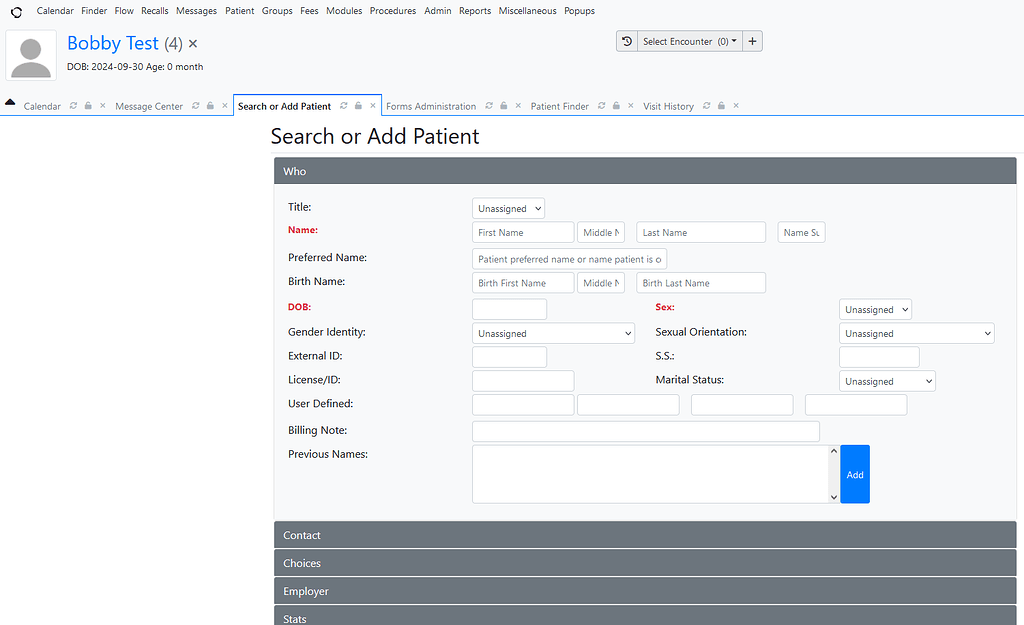Refresh the Forms Administration tab
This screenshot has width=1024, height=625.
pyautogui.click(x=489, y=105)
